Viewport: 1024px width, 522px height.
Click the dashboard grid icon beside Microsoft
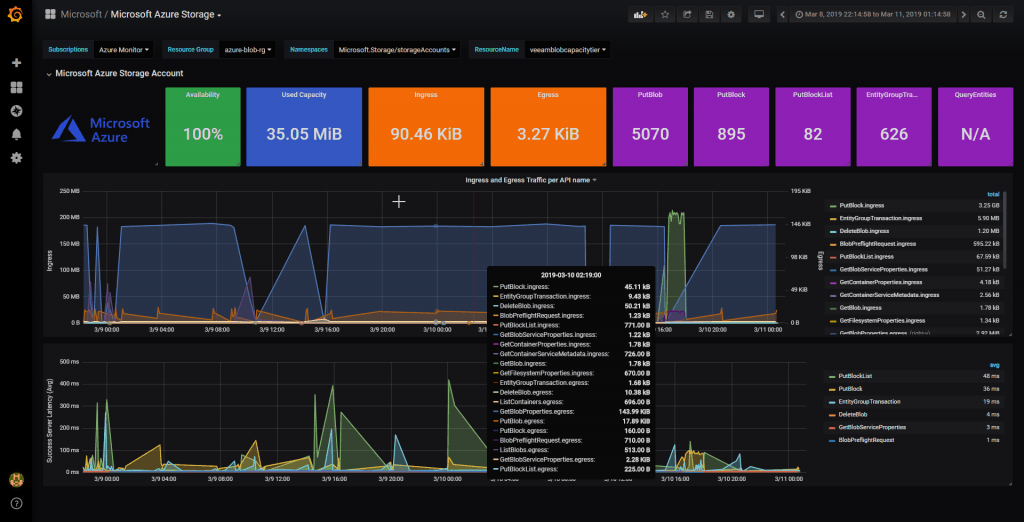pos(50,14)
